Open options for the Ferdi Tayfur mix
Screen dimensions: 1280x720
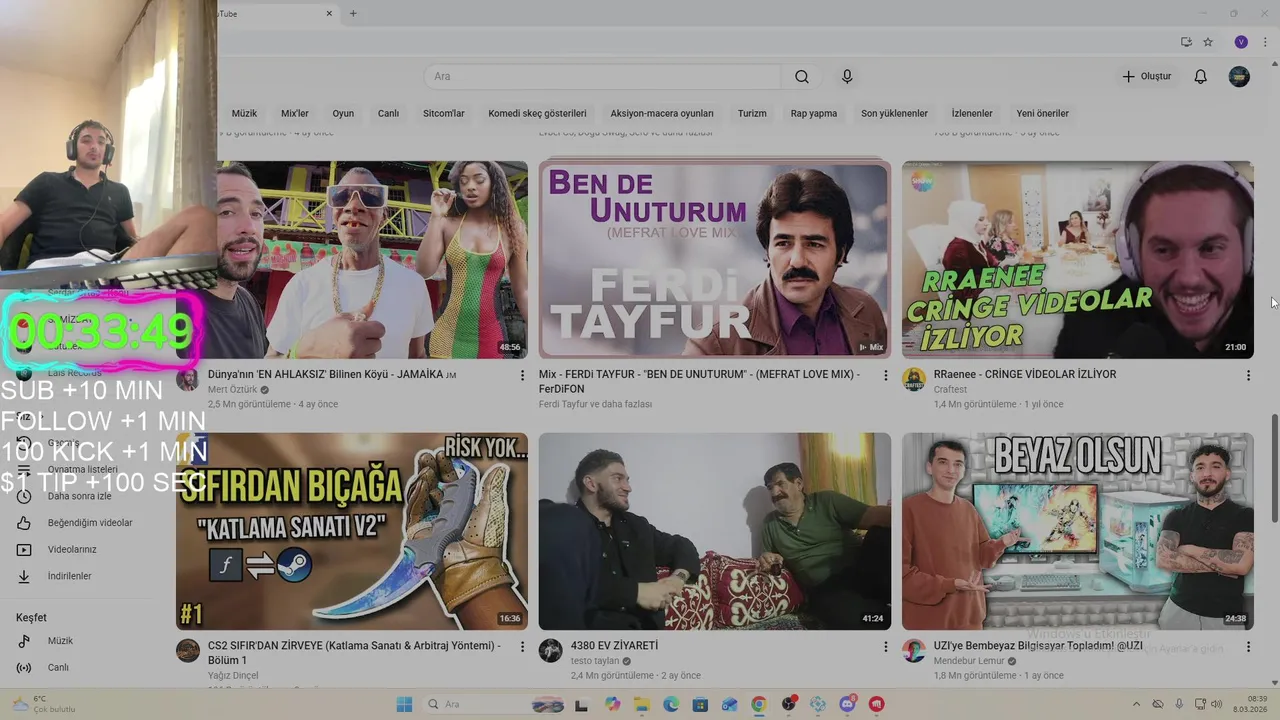pos(885,375)
